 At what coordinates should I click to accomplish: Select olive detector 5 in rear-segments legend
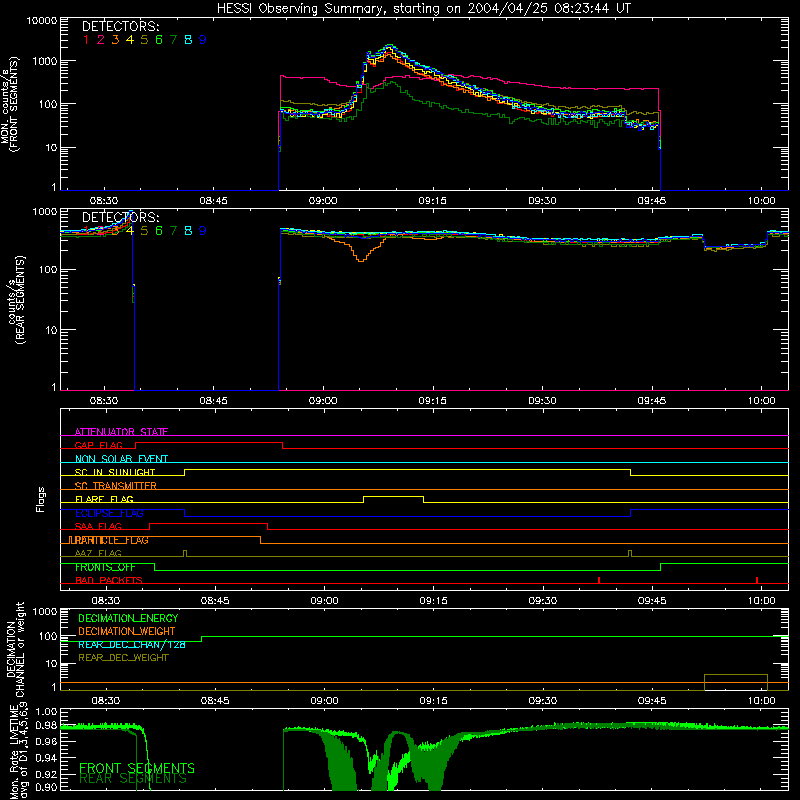[x=144, y=231]
